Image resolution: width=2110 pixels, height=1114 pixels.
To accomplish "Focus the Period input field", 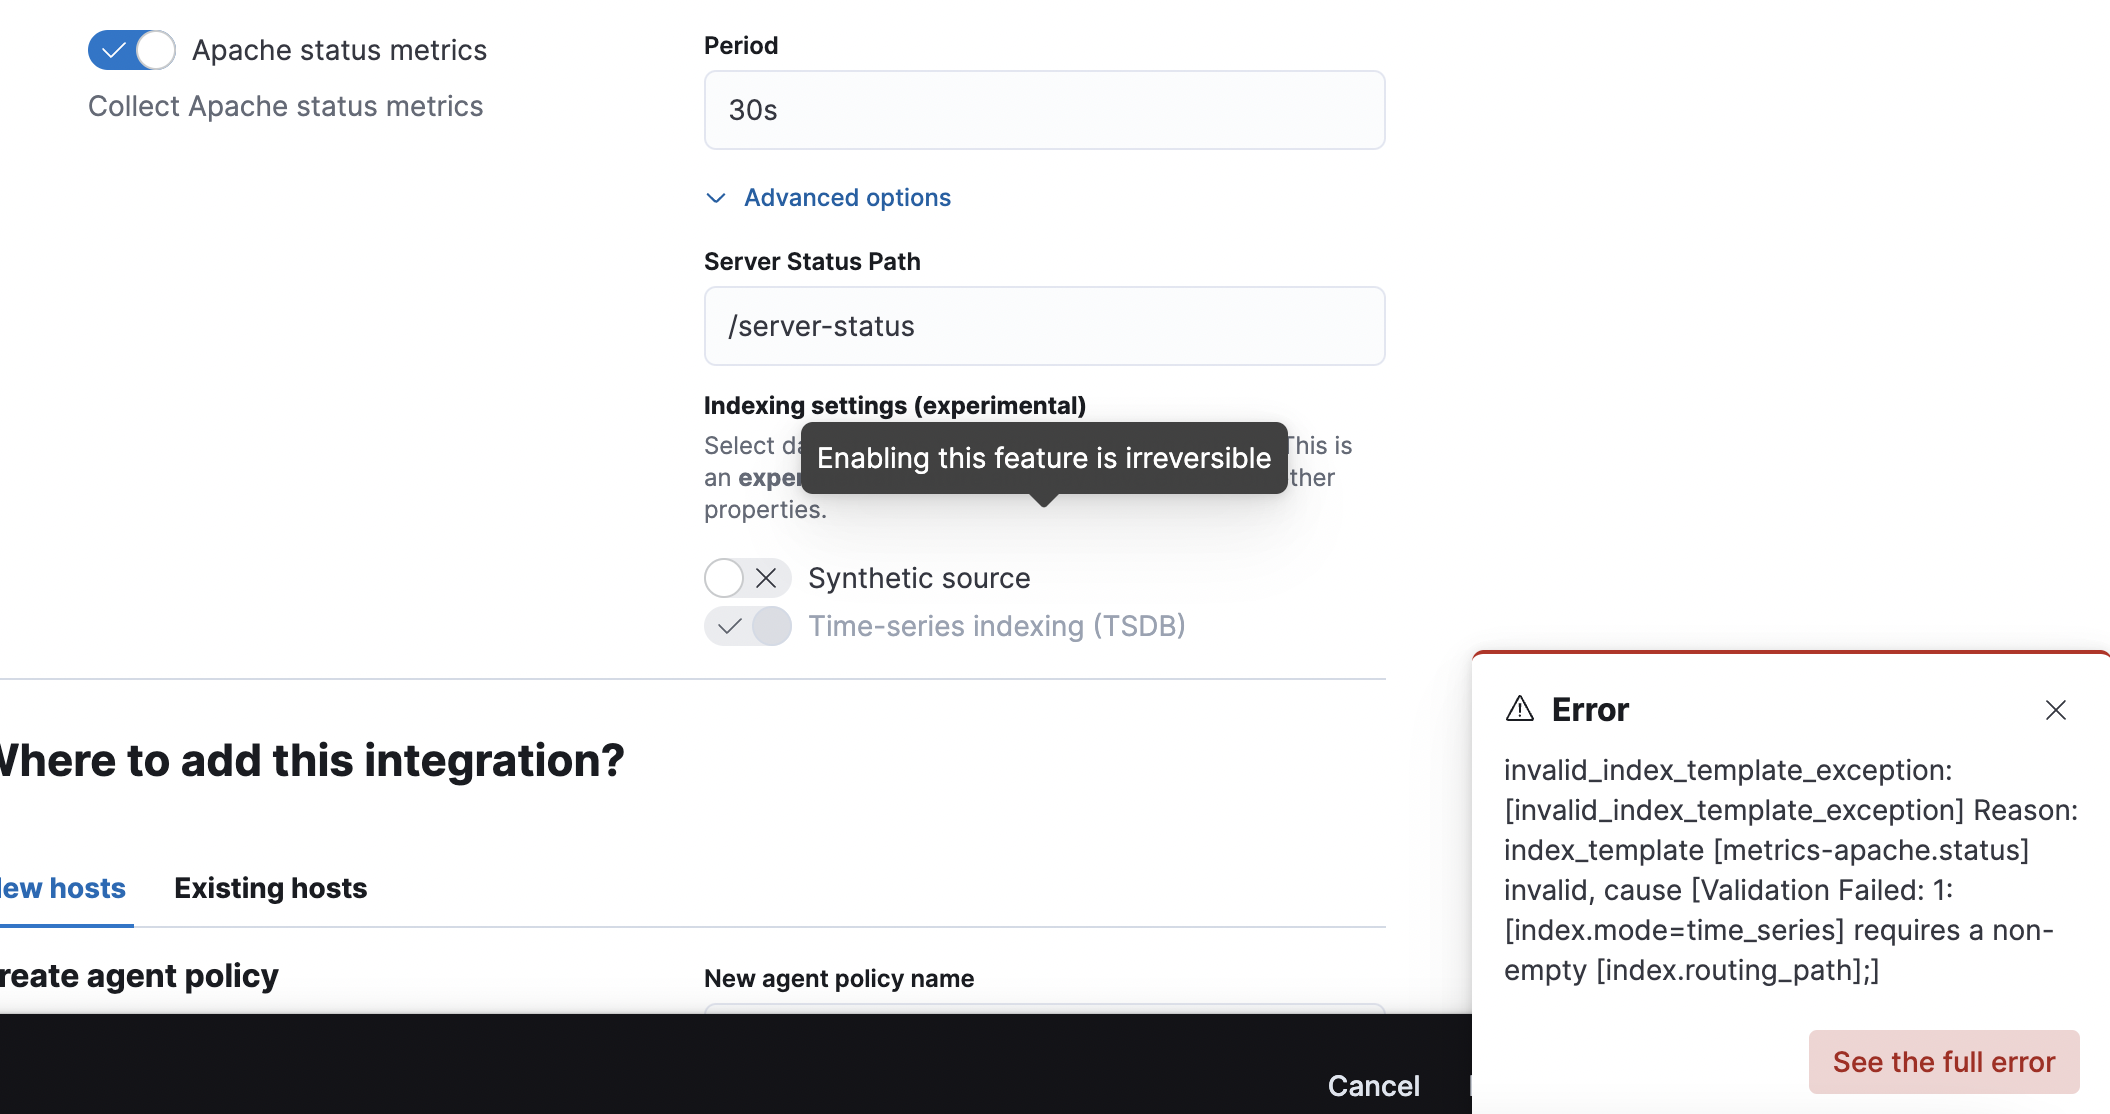I will click(x=1044, y=110).
